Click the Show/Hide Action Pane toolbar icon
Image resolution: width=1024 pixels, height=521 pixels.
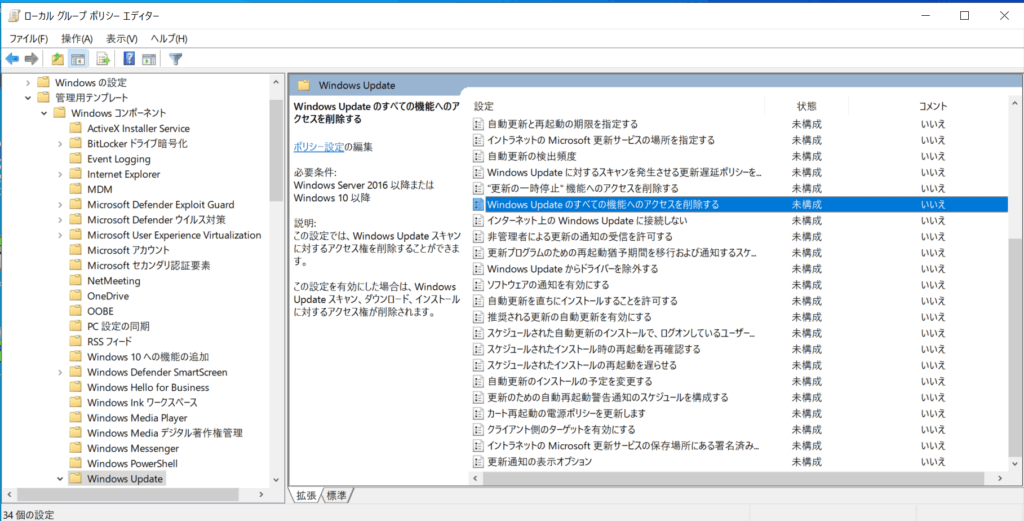(x=149, y=59)
